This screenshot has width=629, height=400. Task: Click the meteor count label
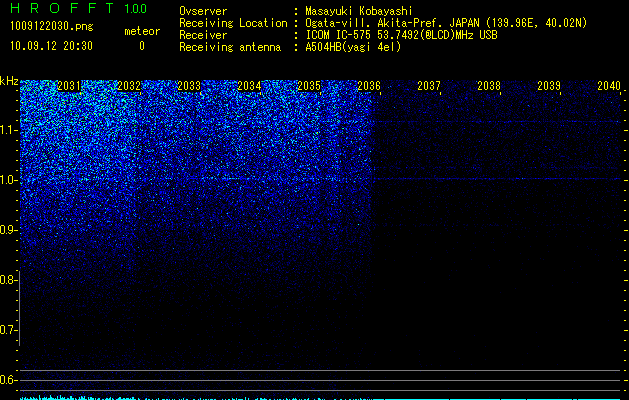pyautogui.click(x=142, y=31)
